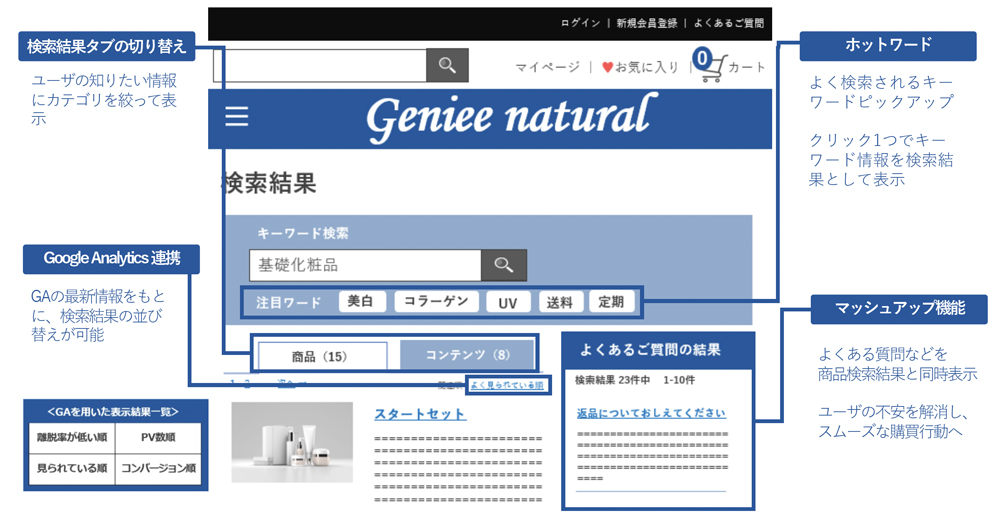The image size is (1000, 521).
Task: Select the 美白 hot word chip
Action: [x=361, y=302]
